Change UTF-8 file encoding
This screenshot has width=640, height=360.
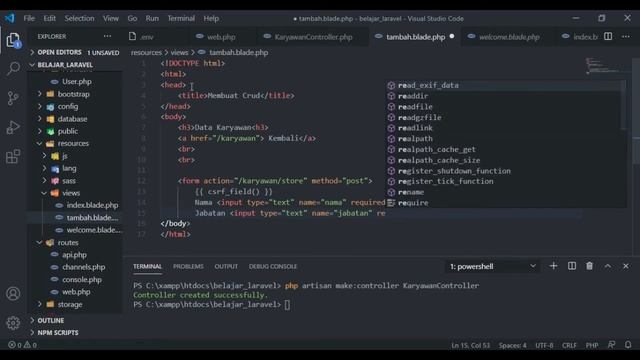544,345
